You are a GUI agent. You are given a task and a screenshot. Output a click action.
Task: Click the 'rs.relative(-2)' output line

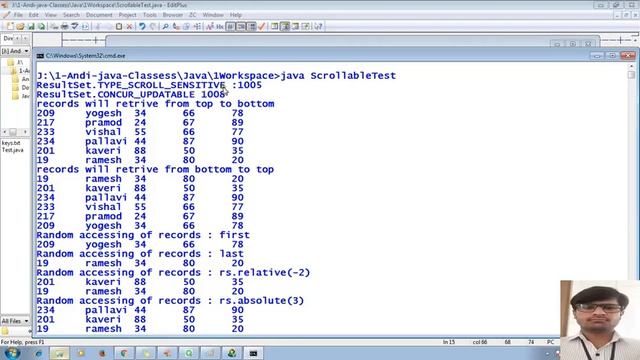(x=173, y=273)
